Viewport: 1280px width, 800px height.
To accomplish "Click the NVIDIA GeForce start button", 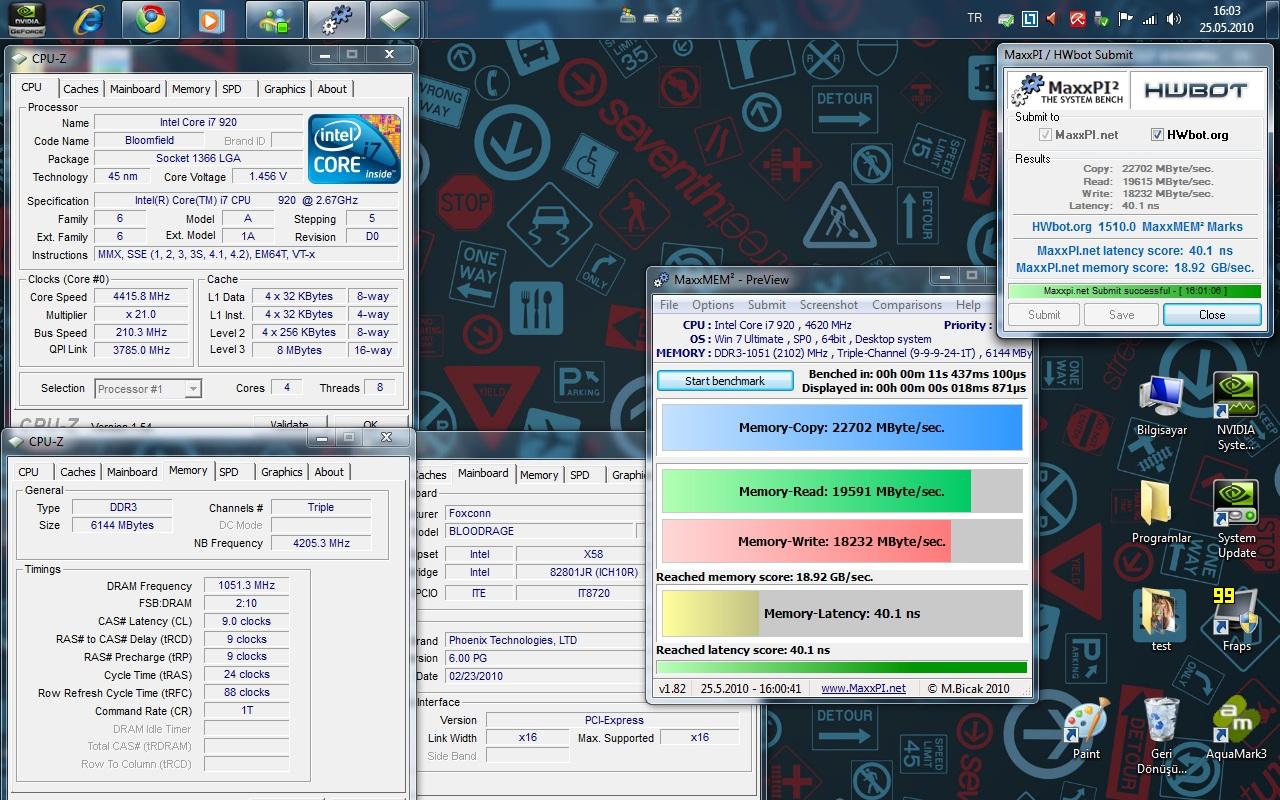I will pos(27,19).
